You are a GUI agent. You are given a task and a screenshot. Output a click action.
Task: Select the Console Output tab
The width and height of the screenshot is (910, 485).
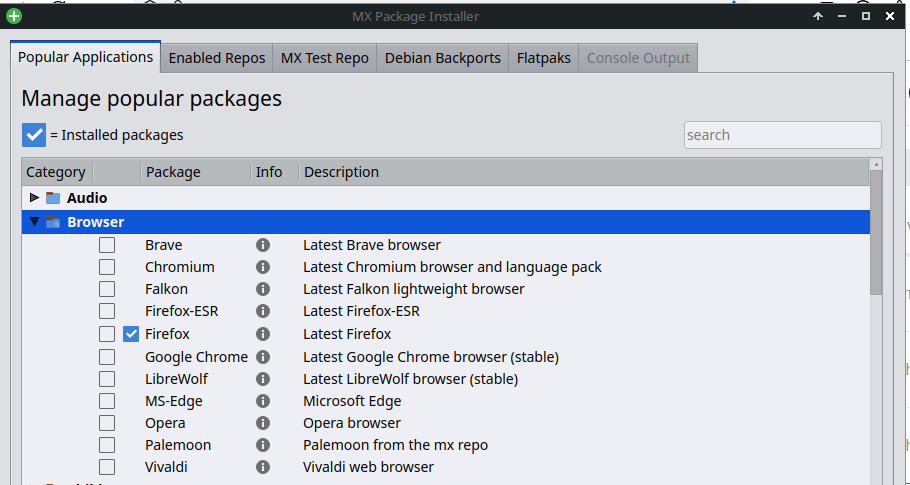638,58
